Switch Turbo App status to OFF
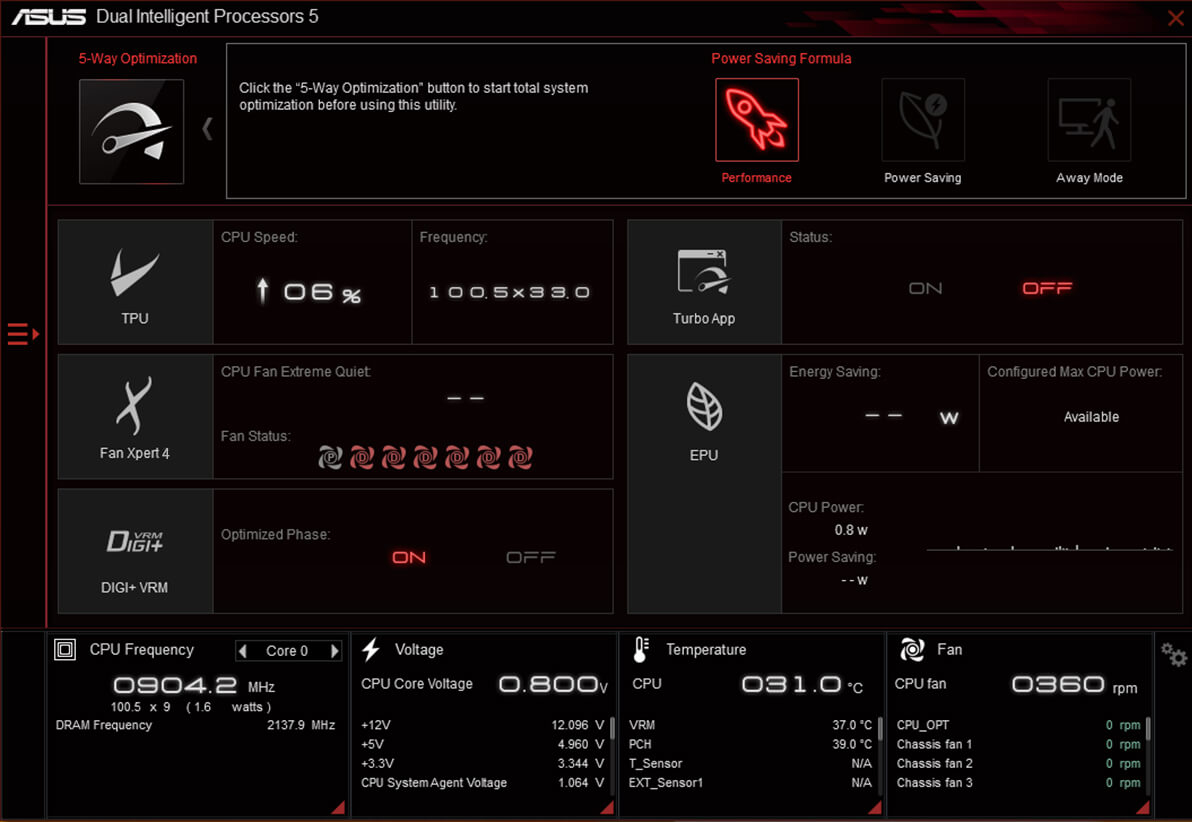 click(1047, 288)
